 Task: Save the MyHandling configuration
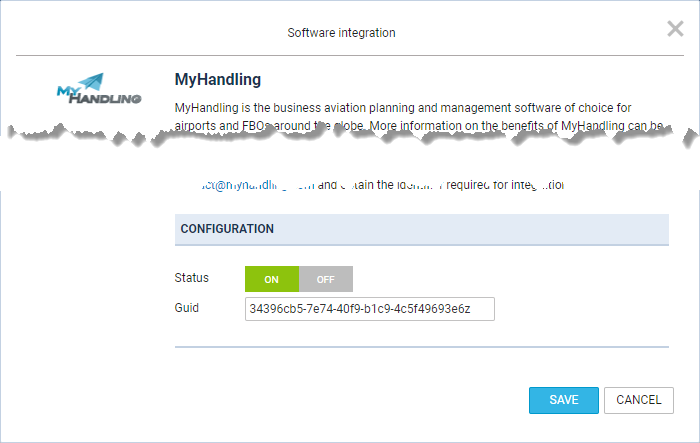564,400
